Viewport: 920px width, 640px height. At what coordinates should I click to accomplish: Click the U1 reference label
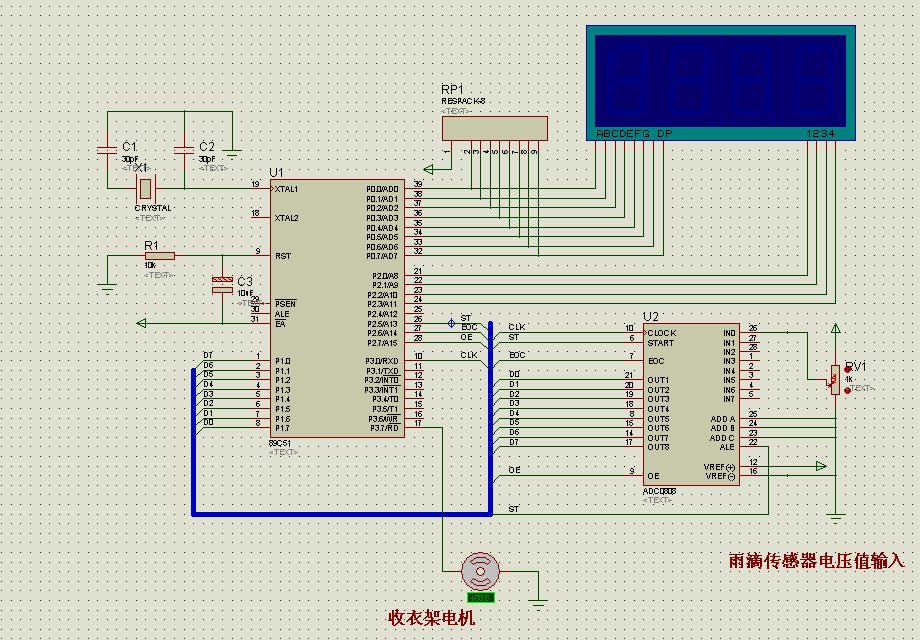point(276,172)
